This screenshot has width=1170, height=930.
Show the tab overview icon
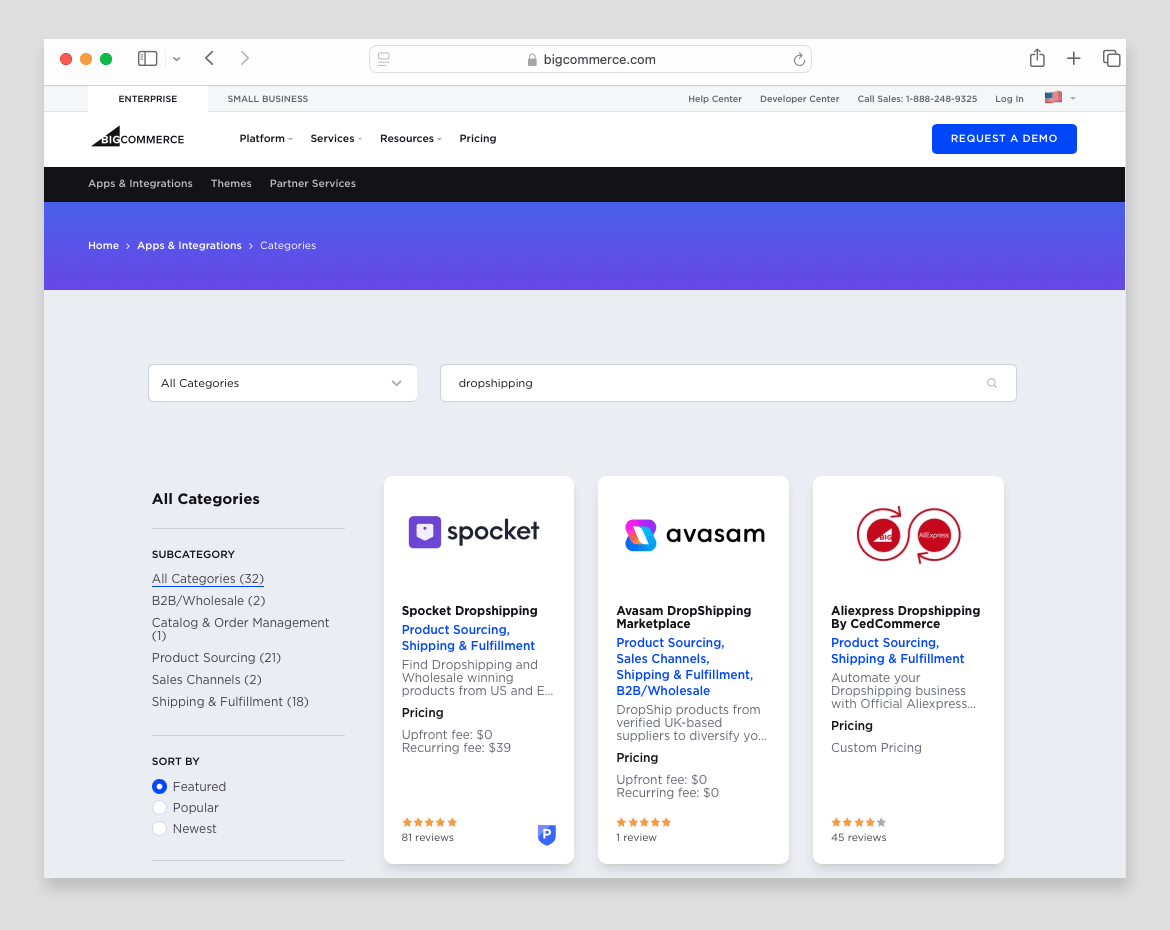pyautogui.click(x=1111, y=58)
